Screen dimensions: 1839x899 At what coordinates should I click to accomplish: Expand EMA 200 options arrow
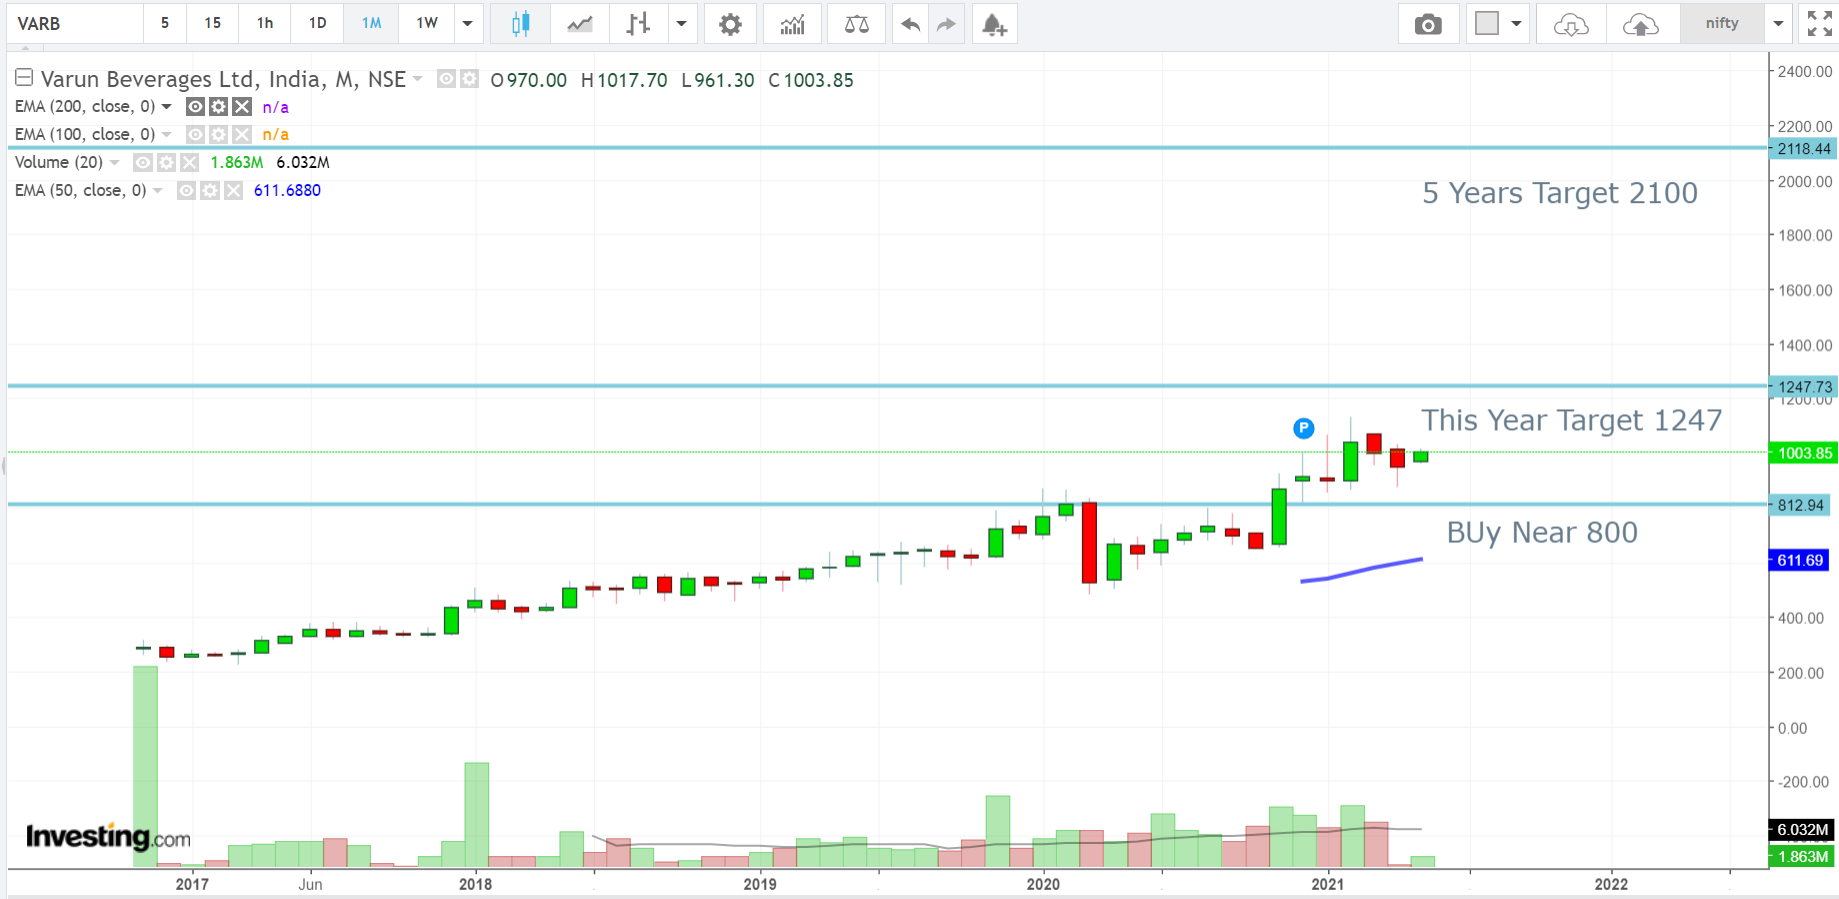click(x=167, y=106)
